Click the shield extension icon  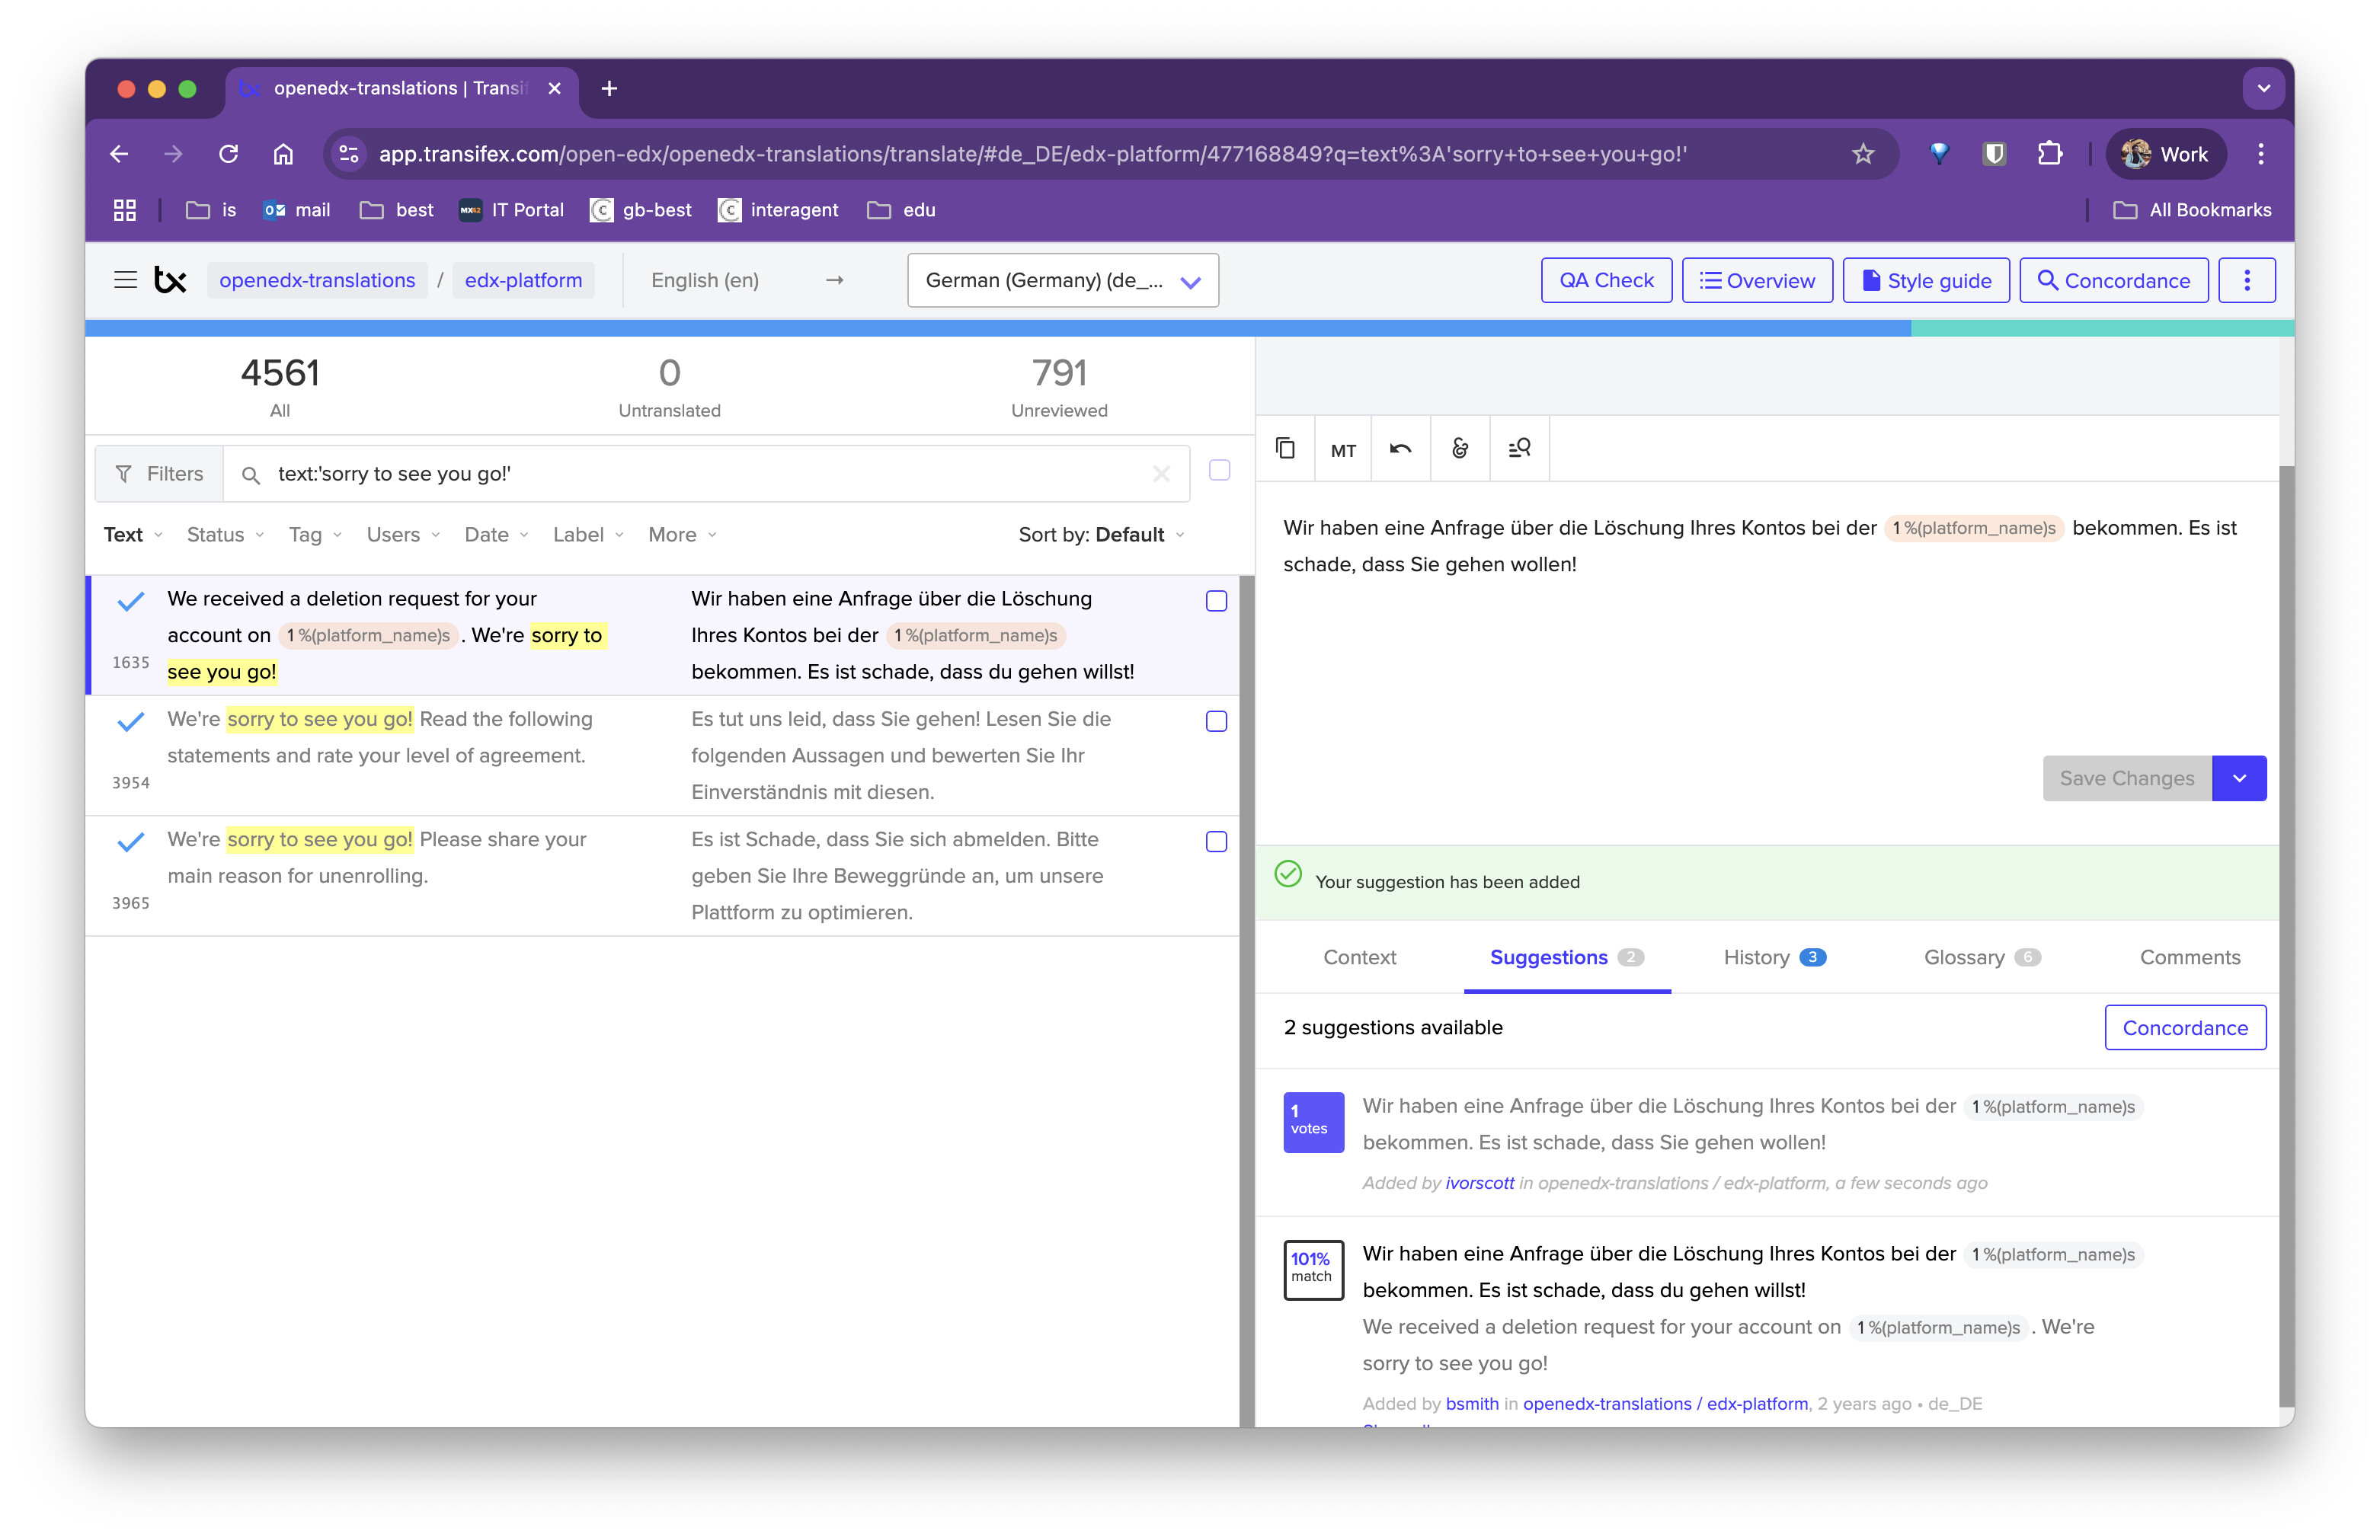point(1994,154)
